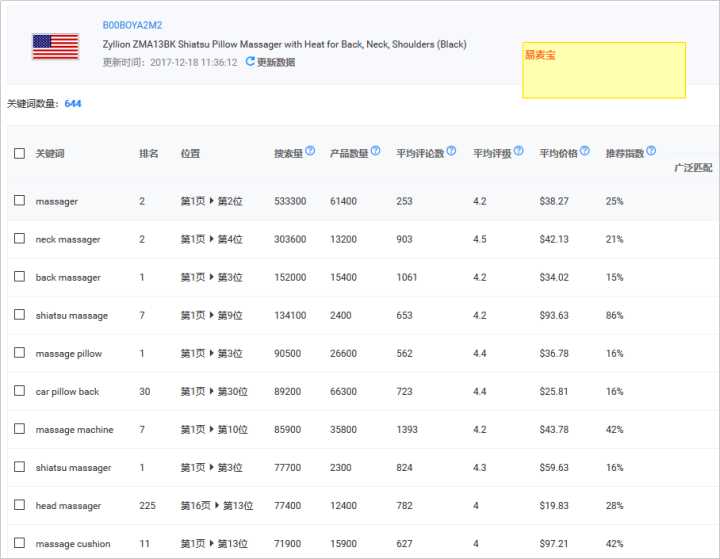Click the yellow 易麦宝 note box
The width and height of the screenshot is (720, 559).
(x=604, y=70)
